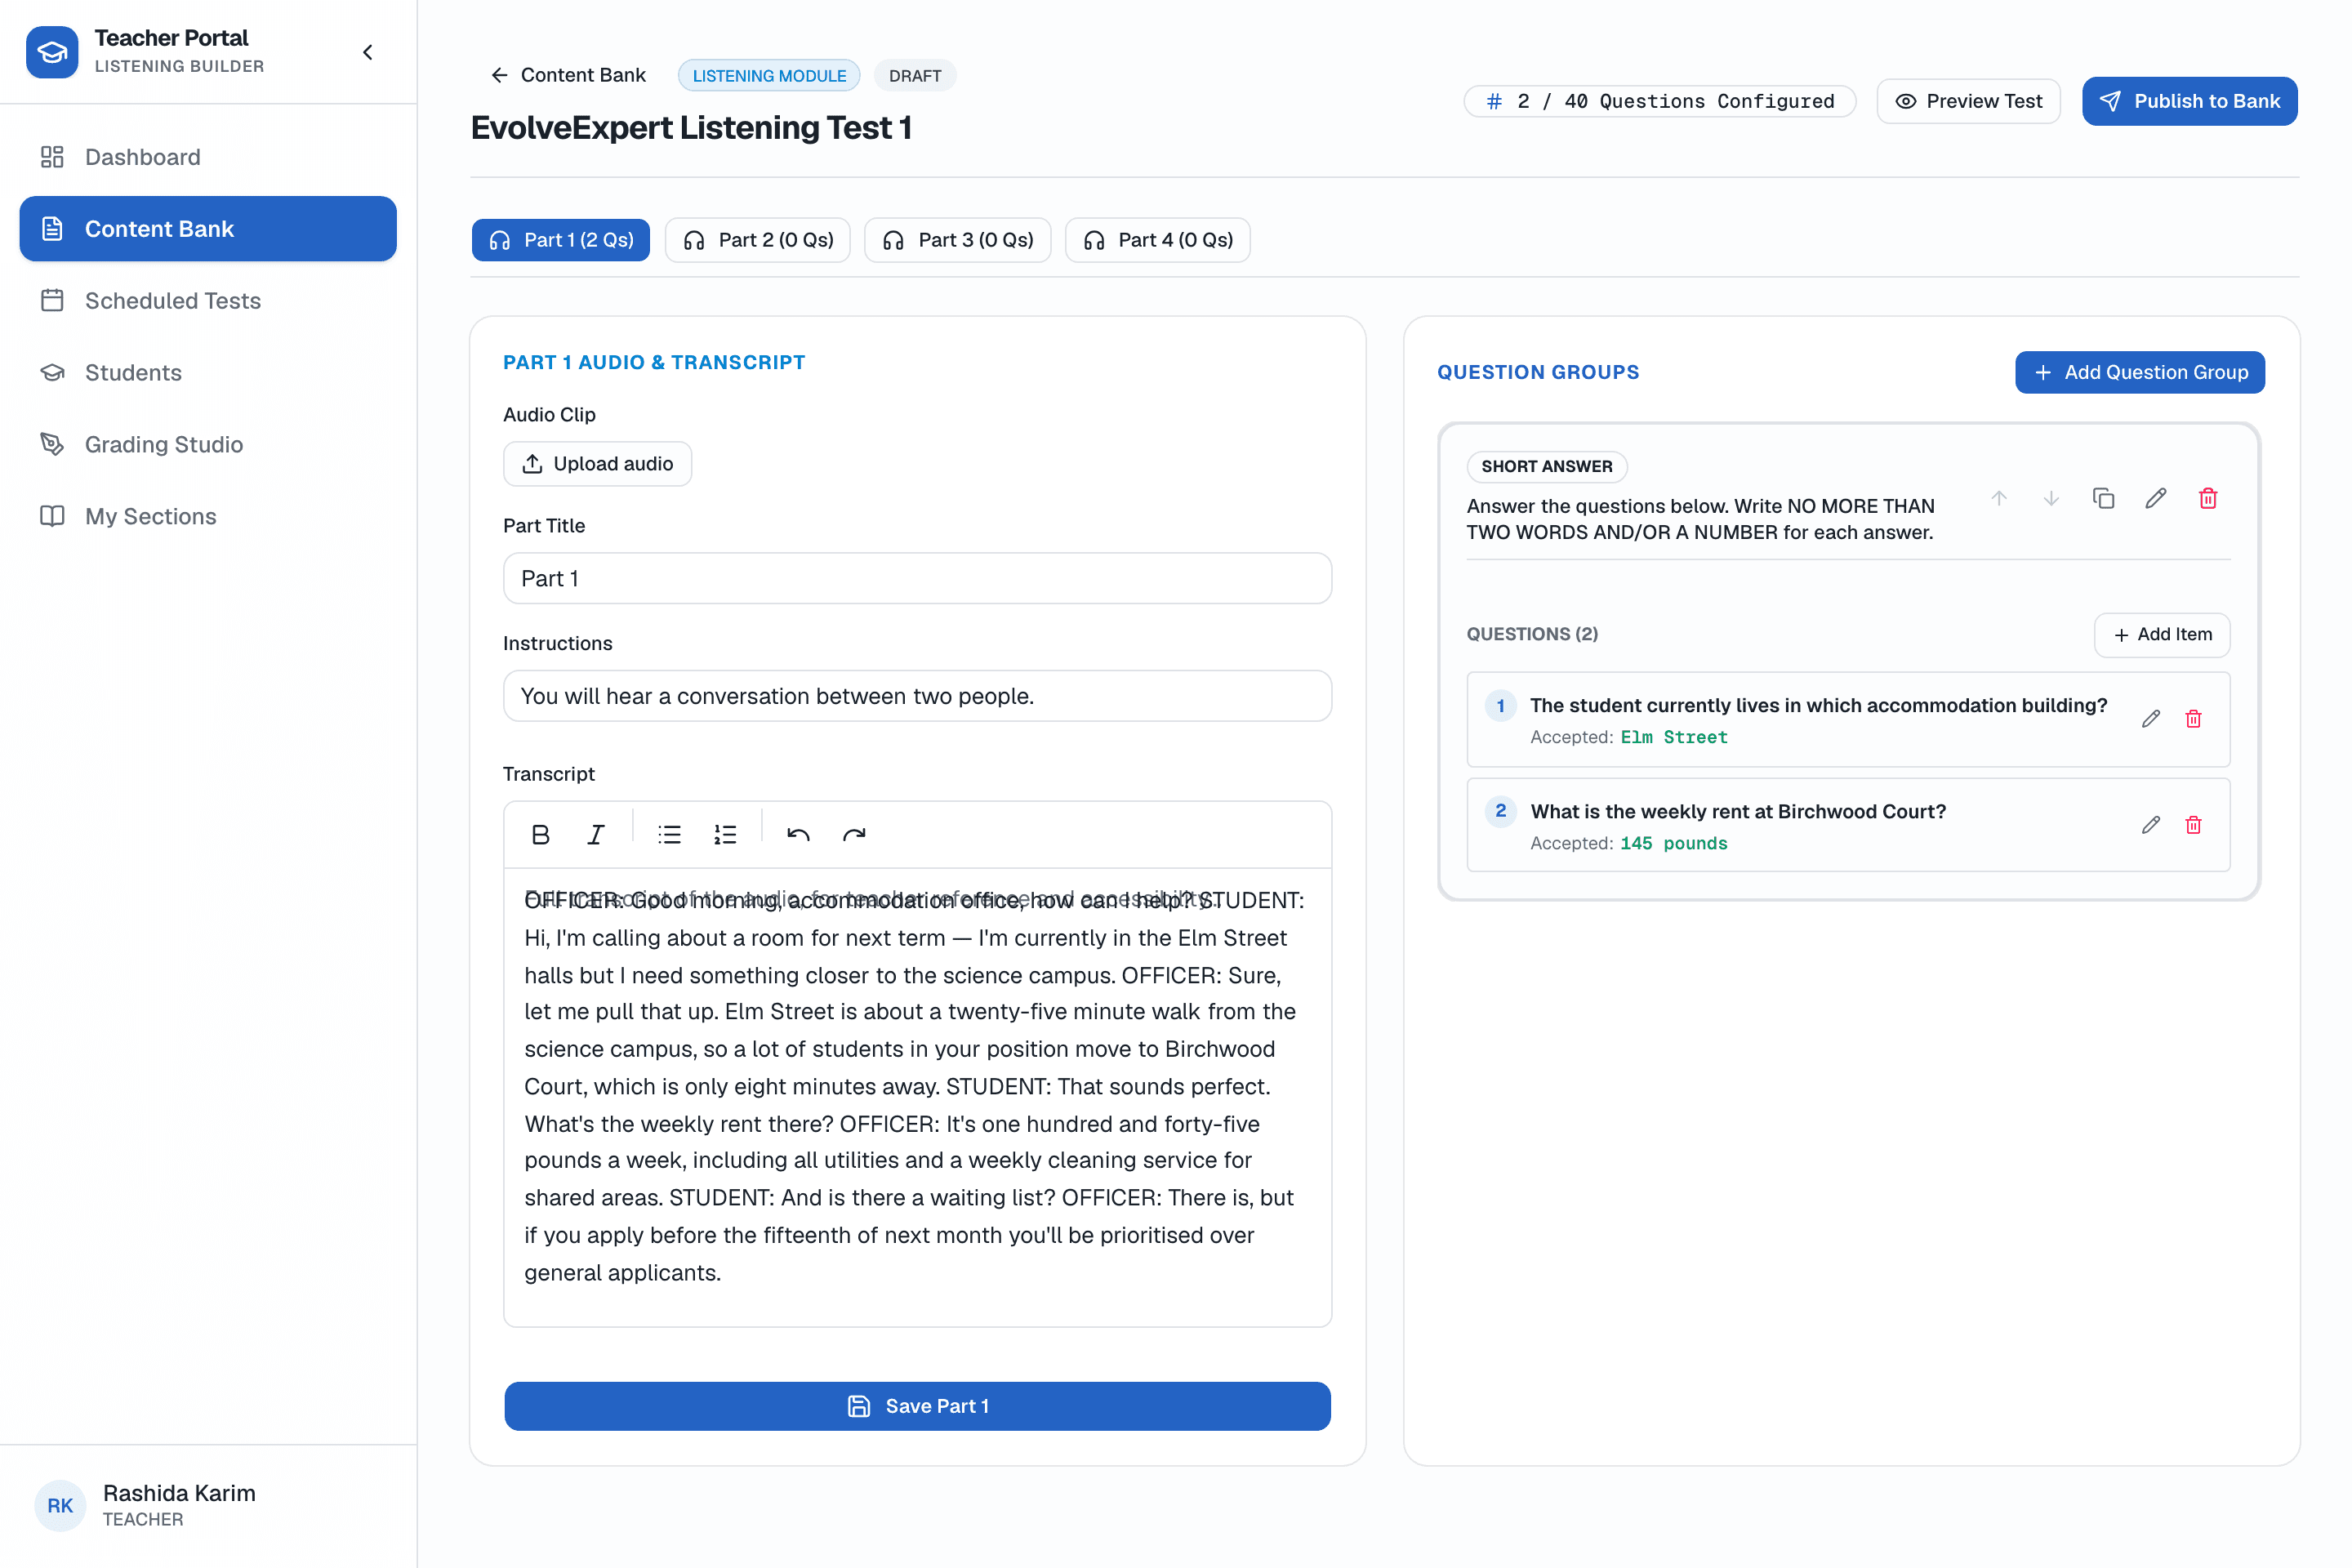Viewport: 2352px width, 1568px height.
Task: Open the Students section
Action: coord(208,372)
